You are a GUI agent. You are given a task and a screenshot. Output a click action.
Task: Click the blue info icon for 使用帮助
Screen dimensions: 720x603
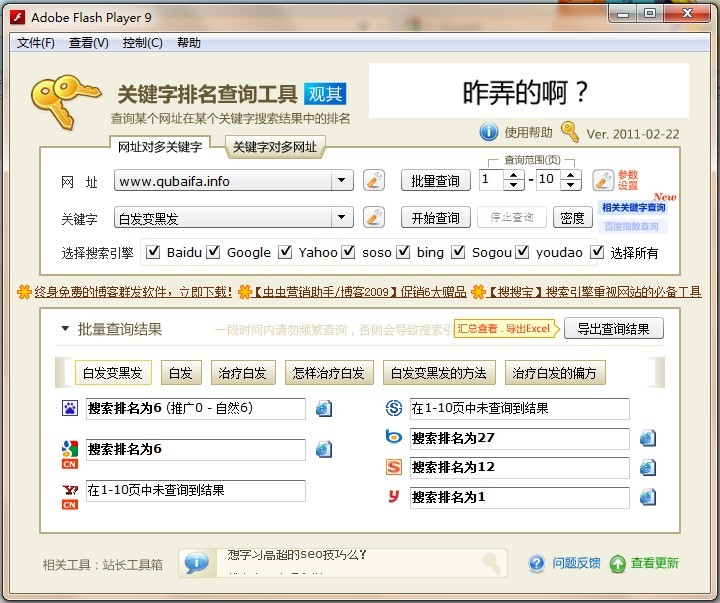[489, 132]
